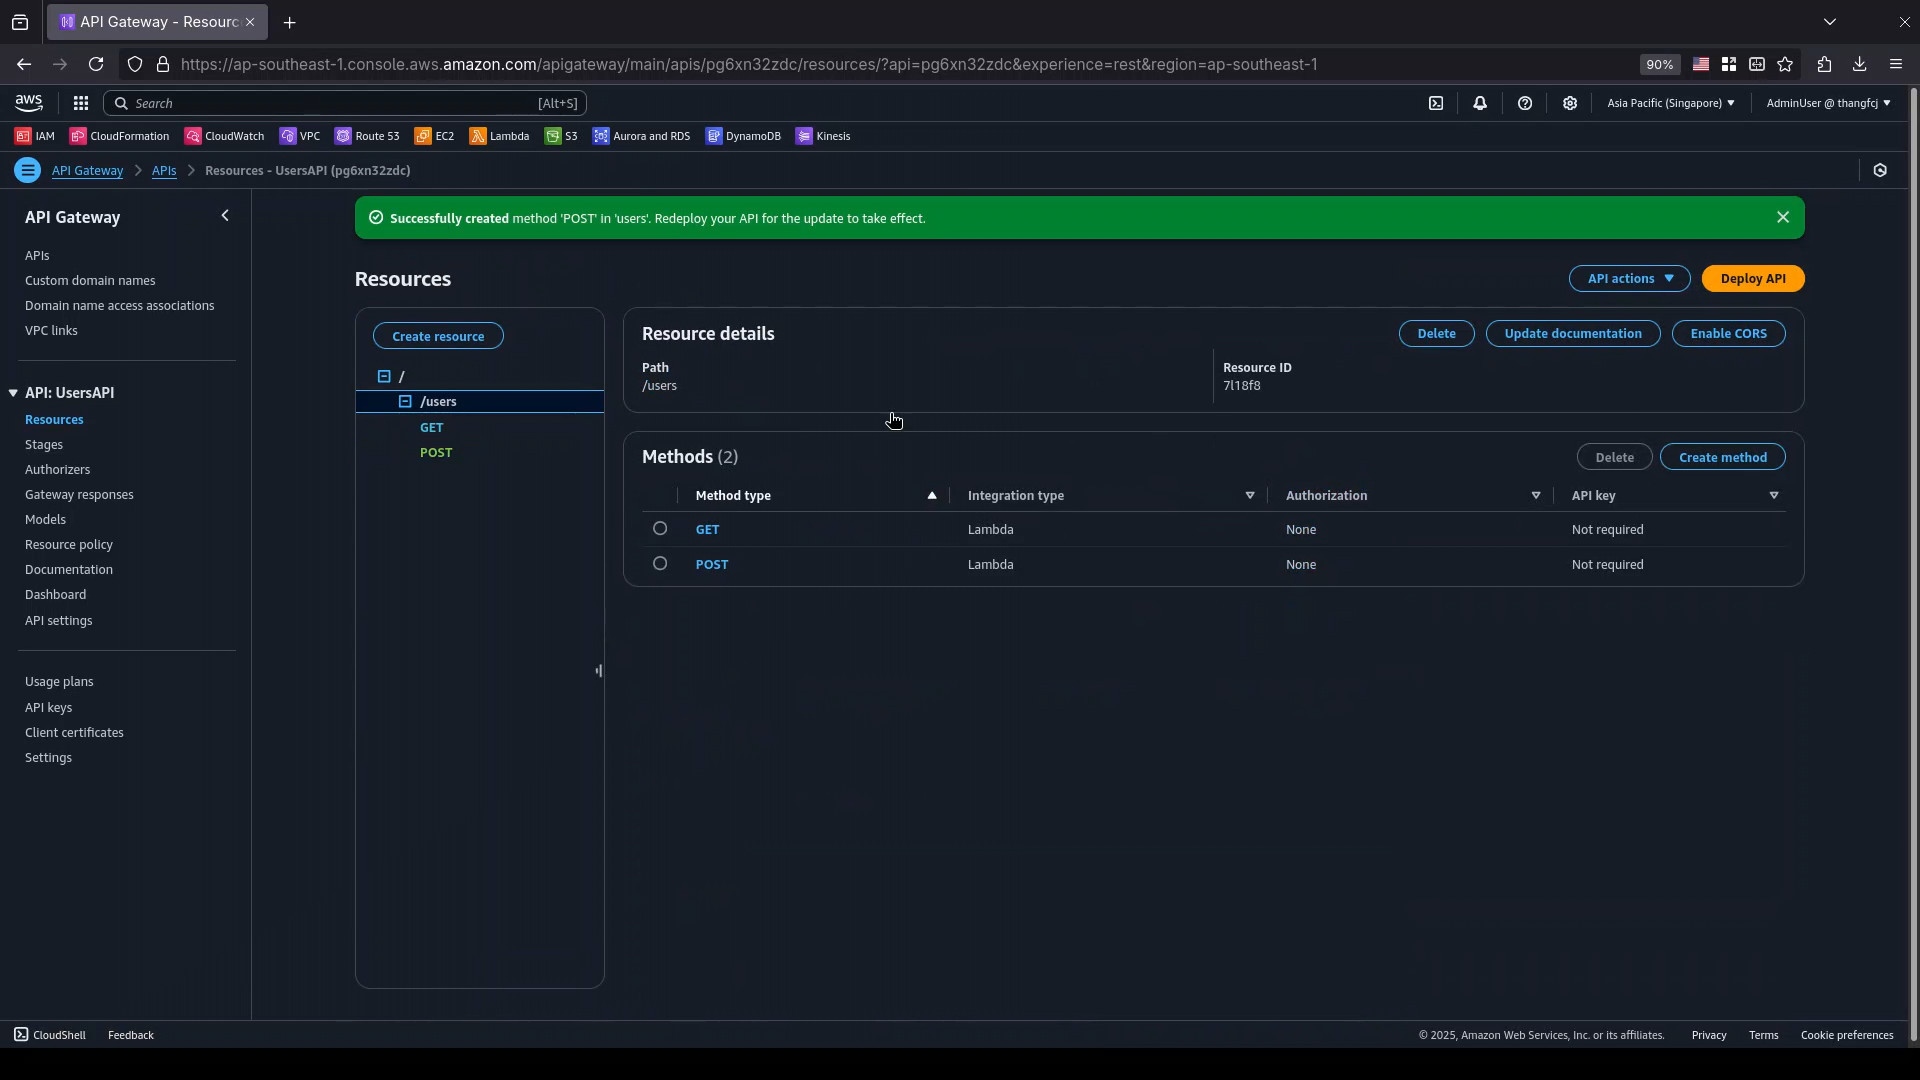1920x1080 pixels.
Task: Open the help question-mark menu
Action: point(1525,103)
